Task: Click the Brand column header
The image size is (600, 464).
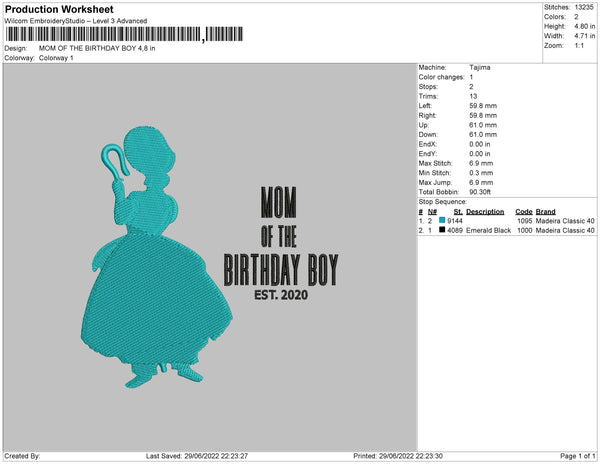Action: [545, 212]
